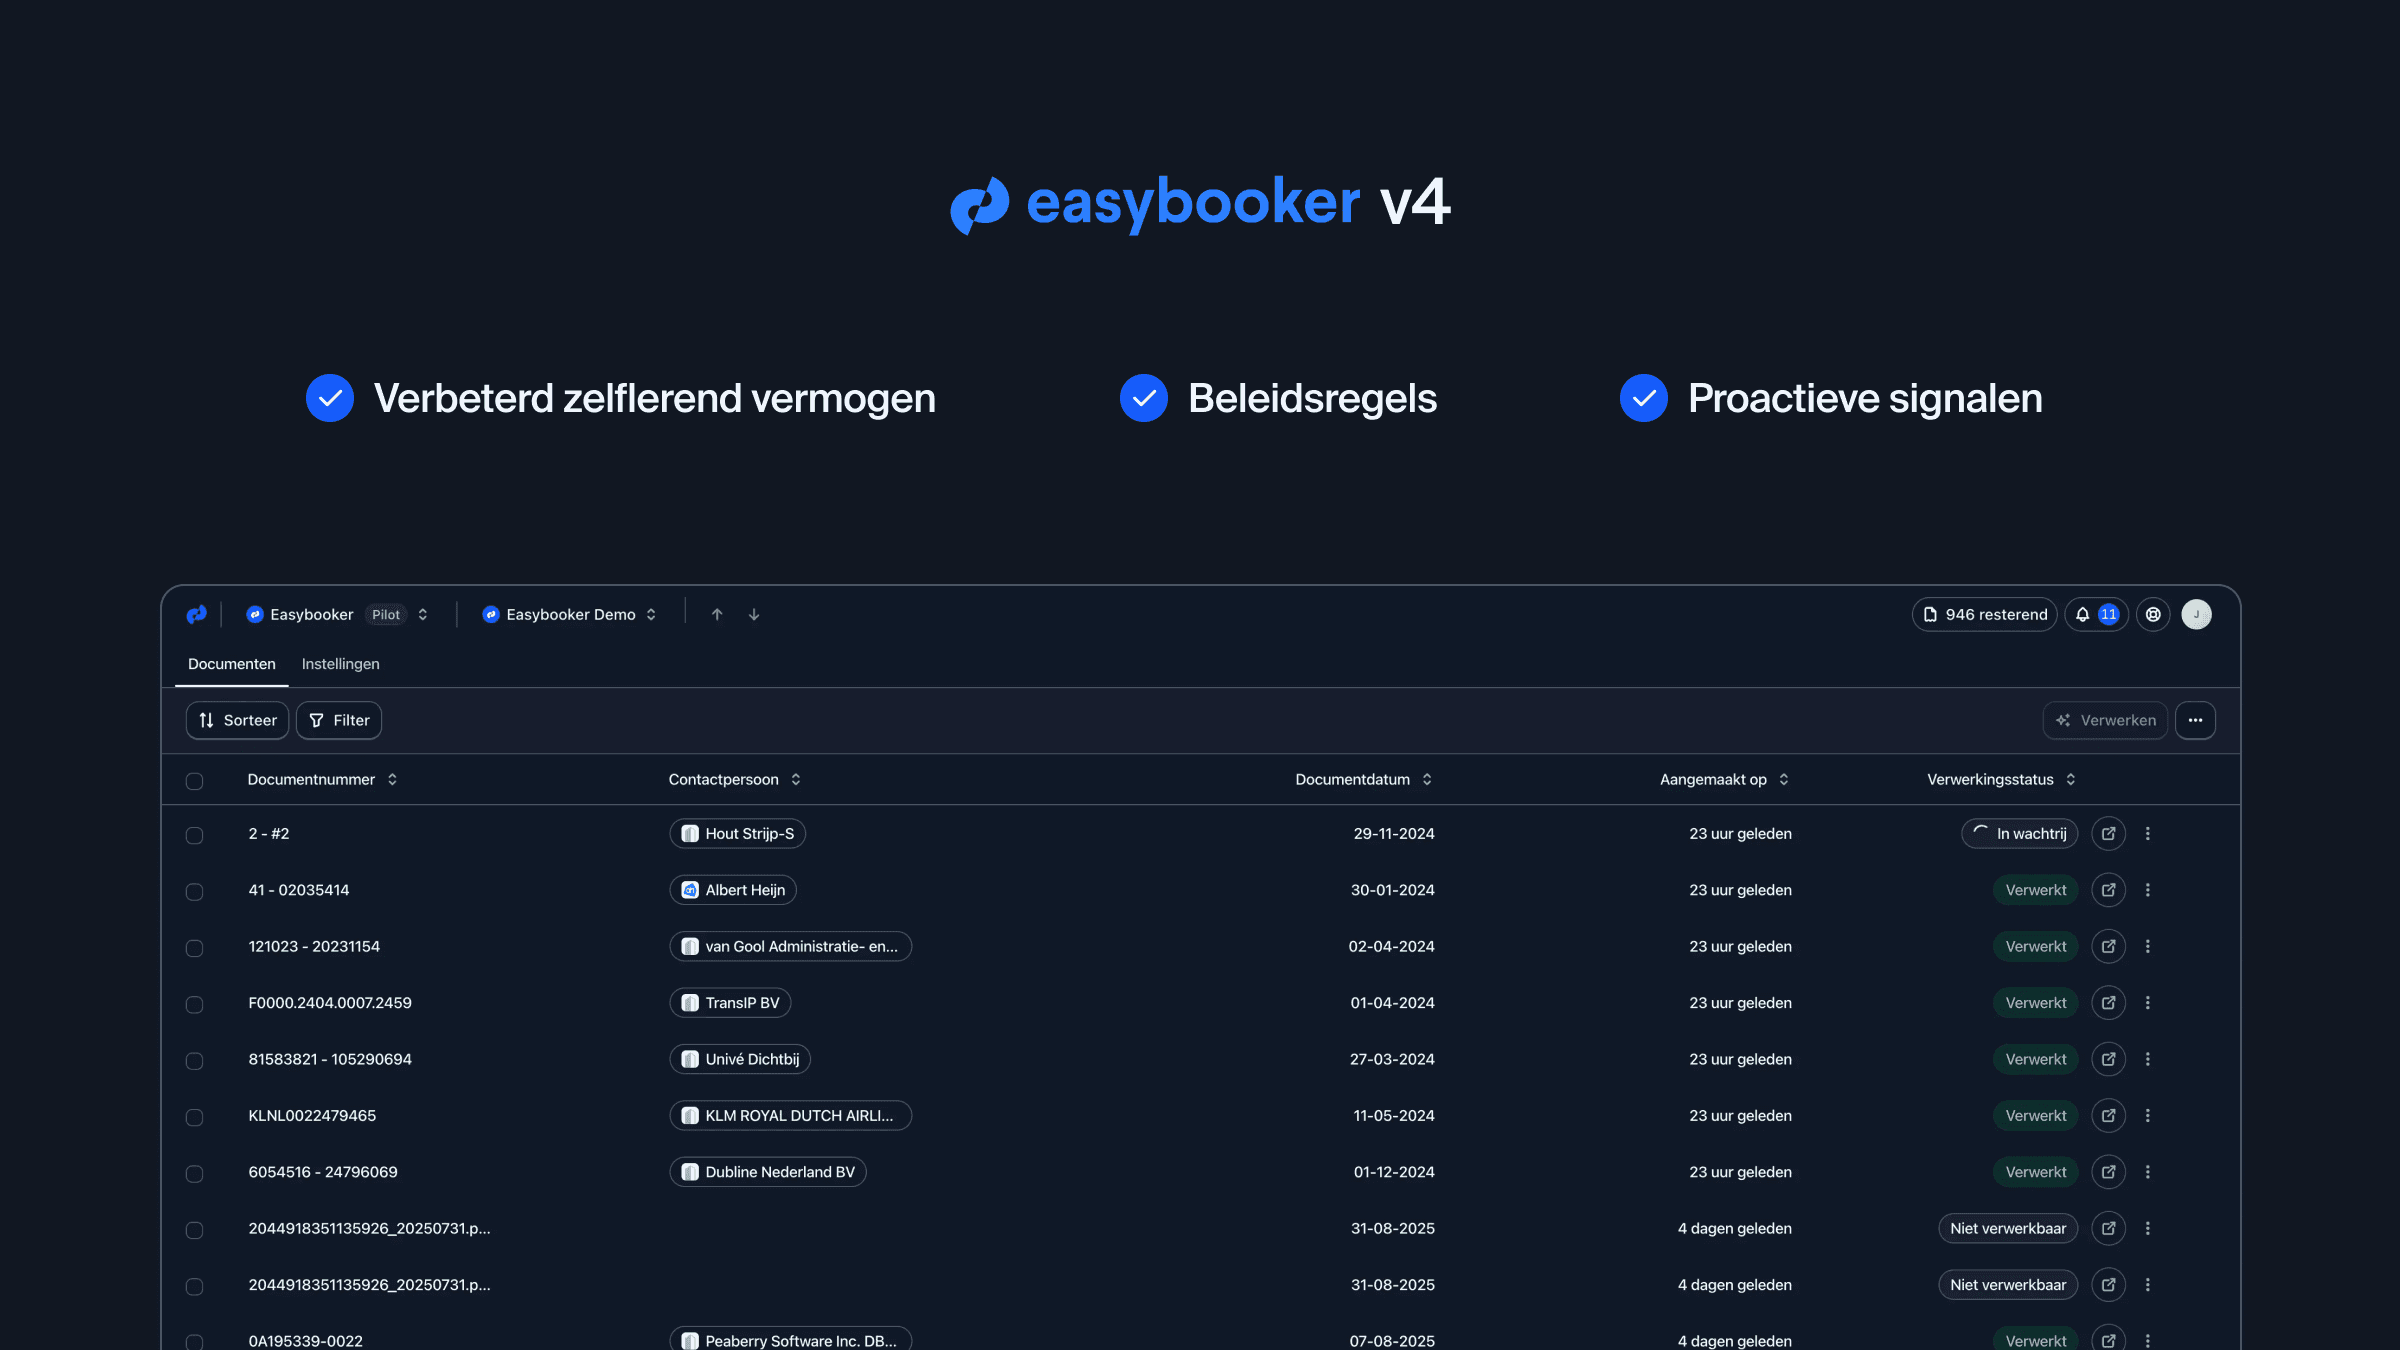Click the three-dot menu on the Hout Strijp-S row
2400x1350 pixels.
pos(2148,833)
